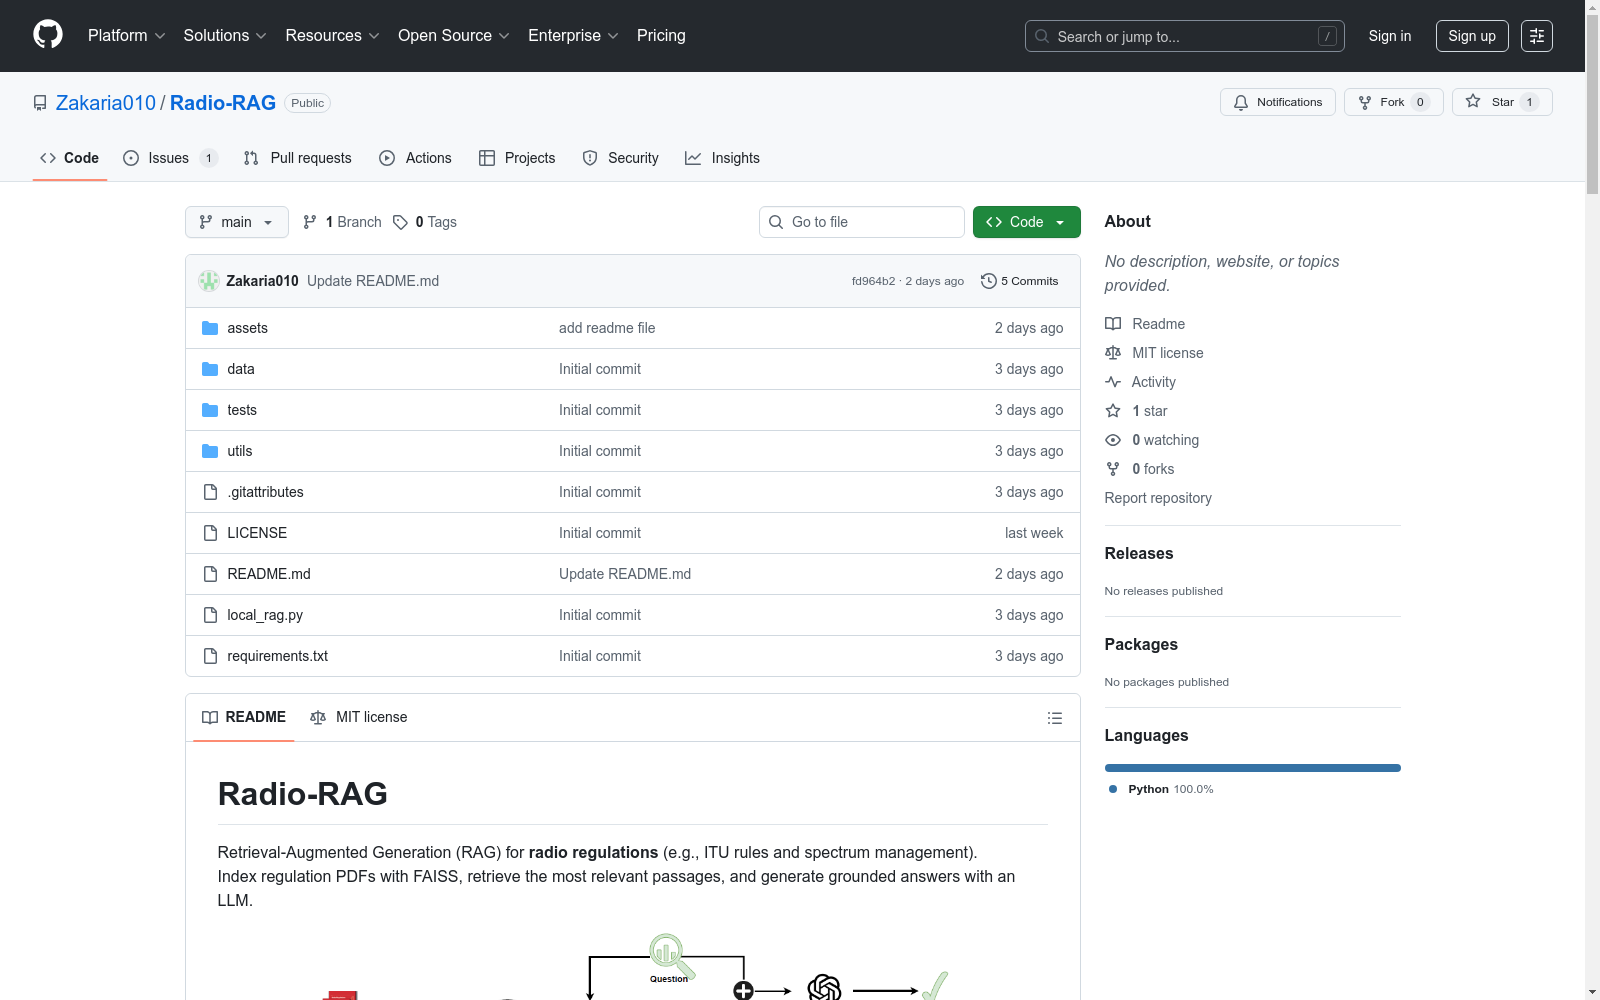Expand the Resources menu
The width and height of the screenshot is (1600, 1000).
click(332, 36)
